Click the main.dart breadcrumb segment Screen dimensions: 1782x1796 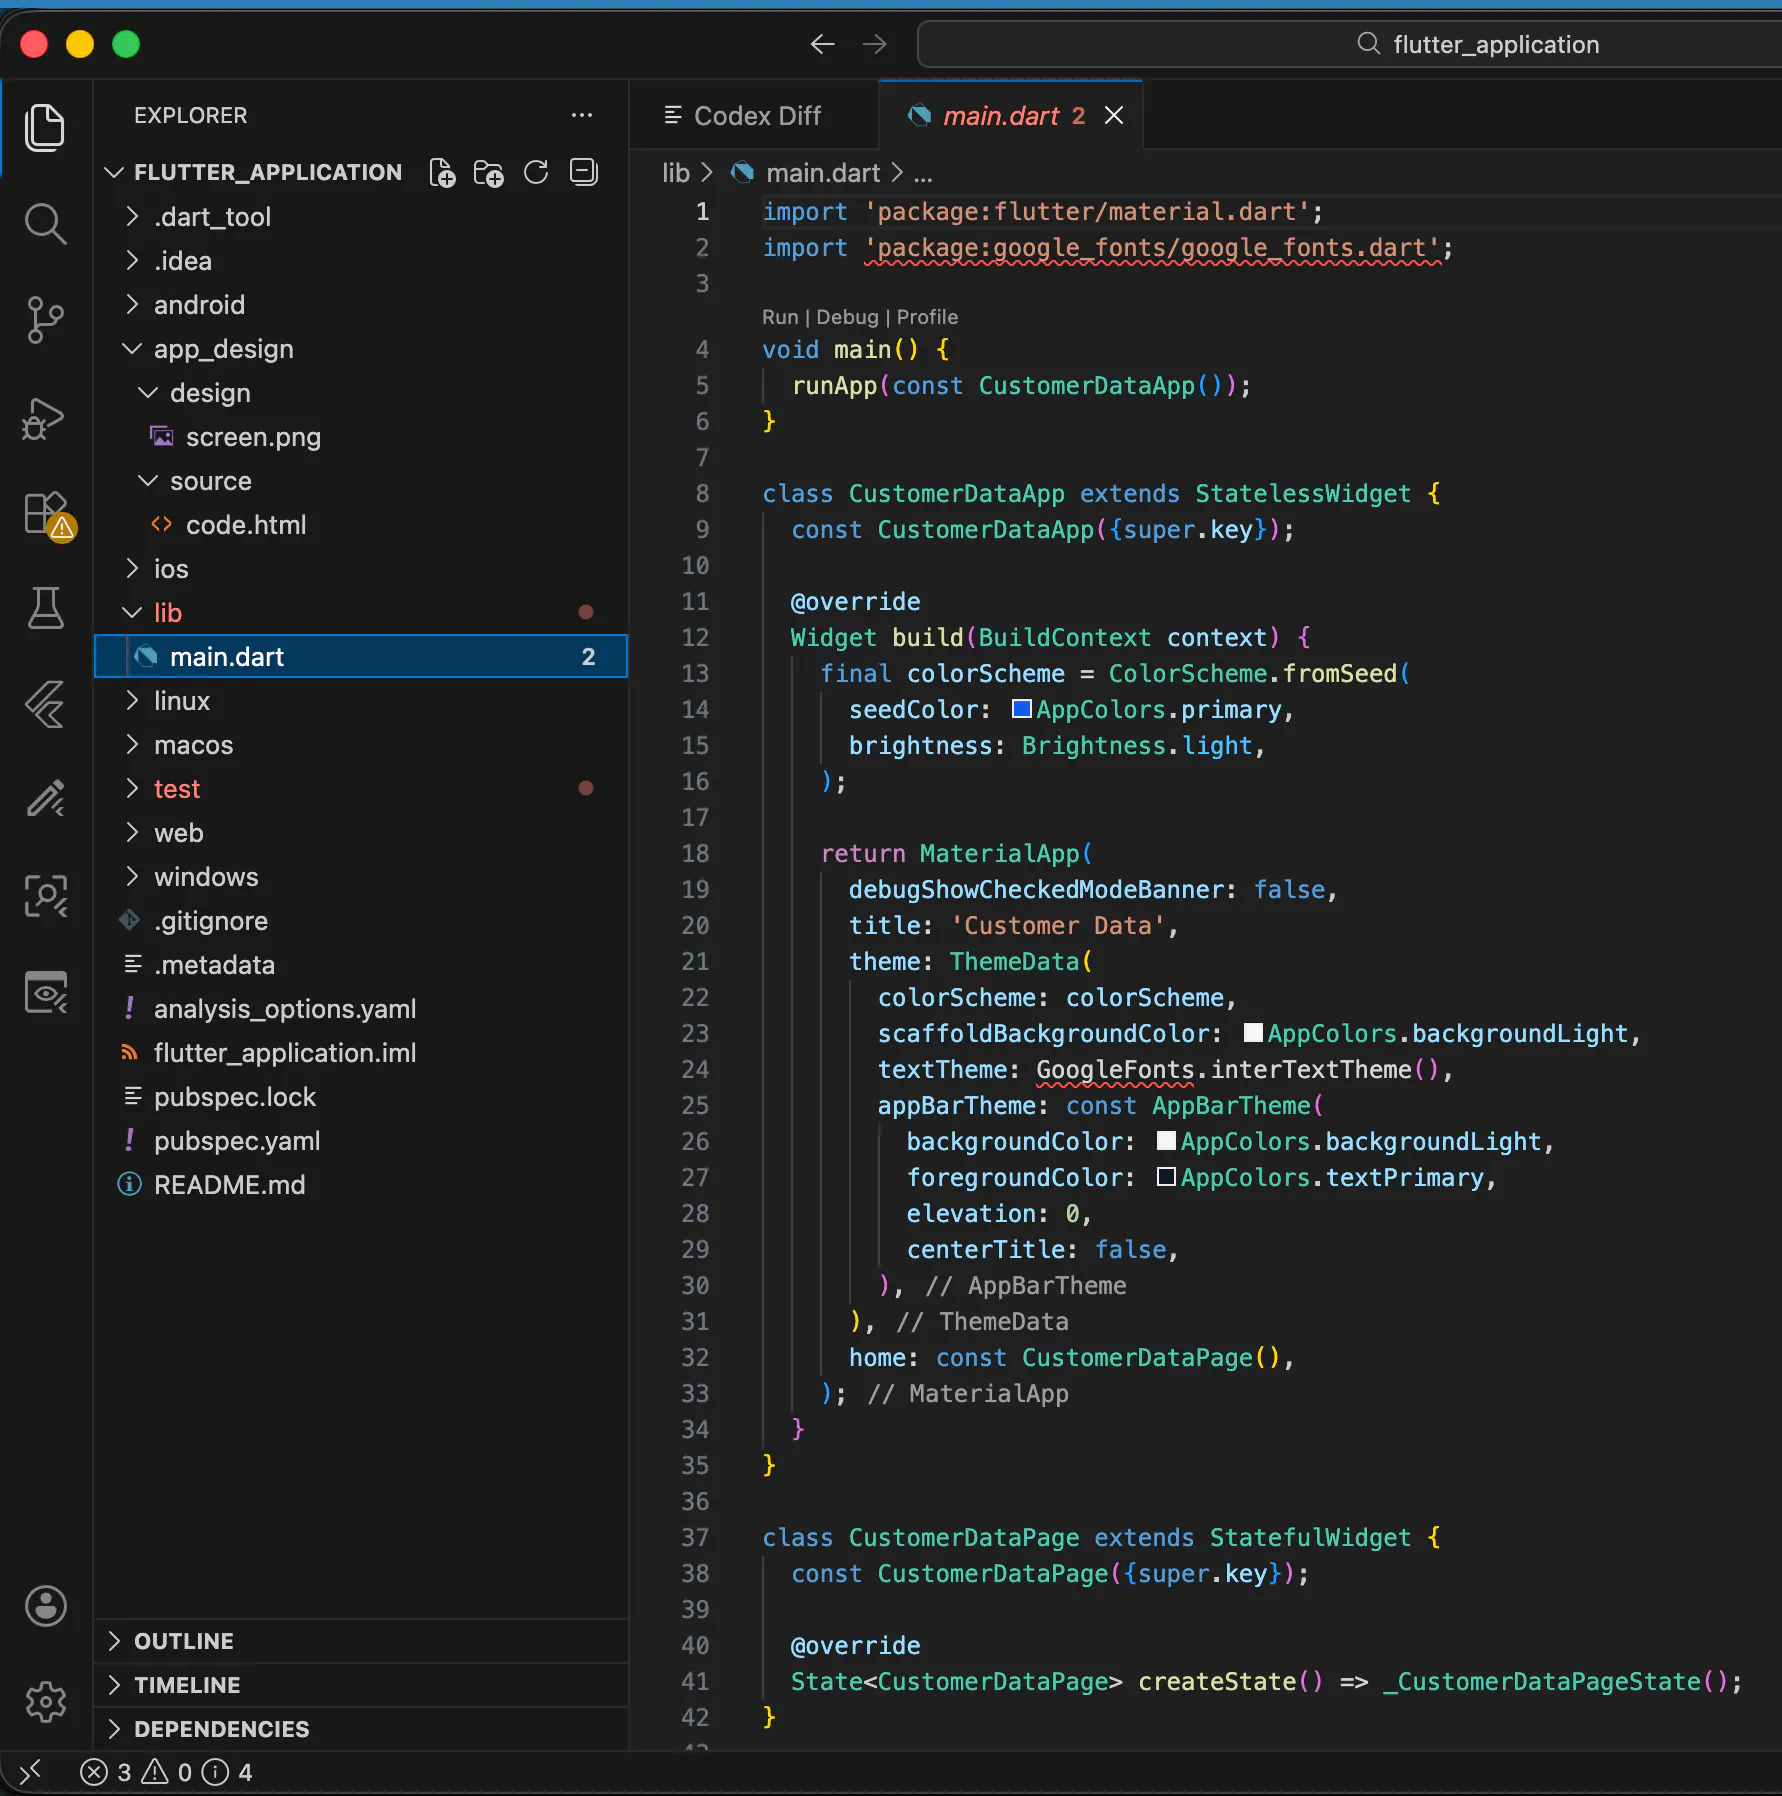click(823, 173)
